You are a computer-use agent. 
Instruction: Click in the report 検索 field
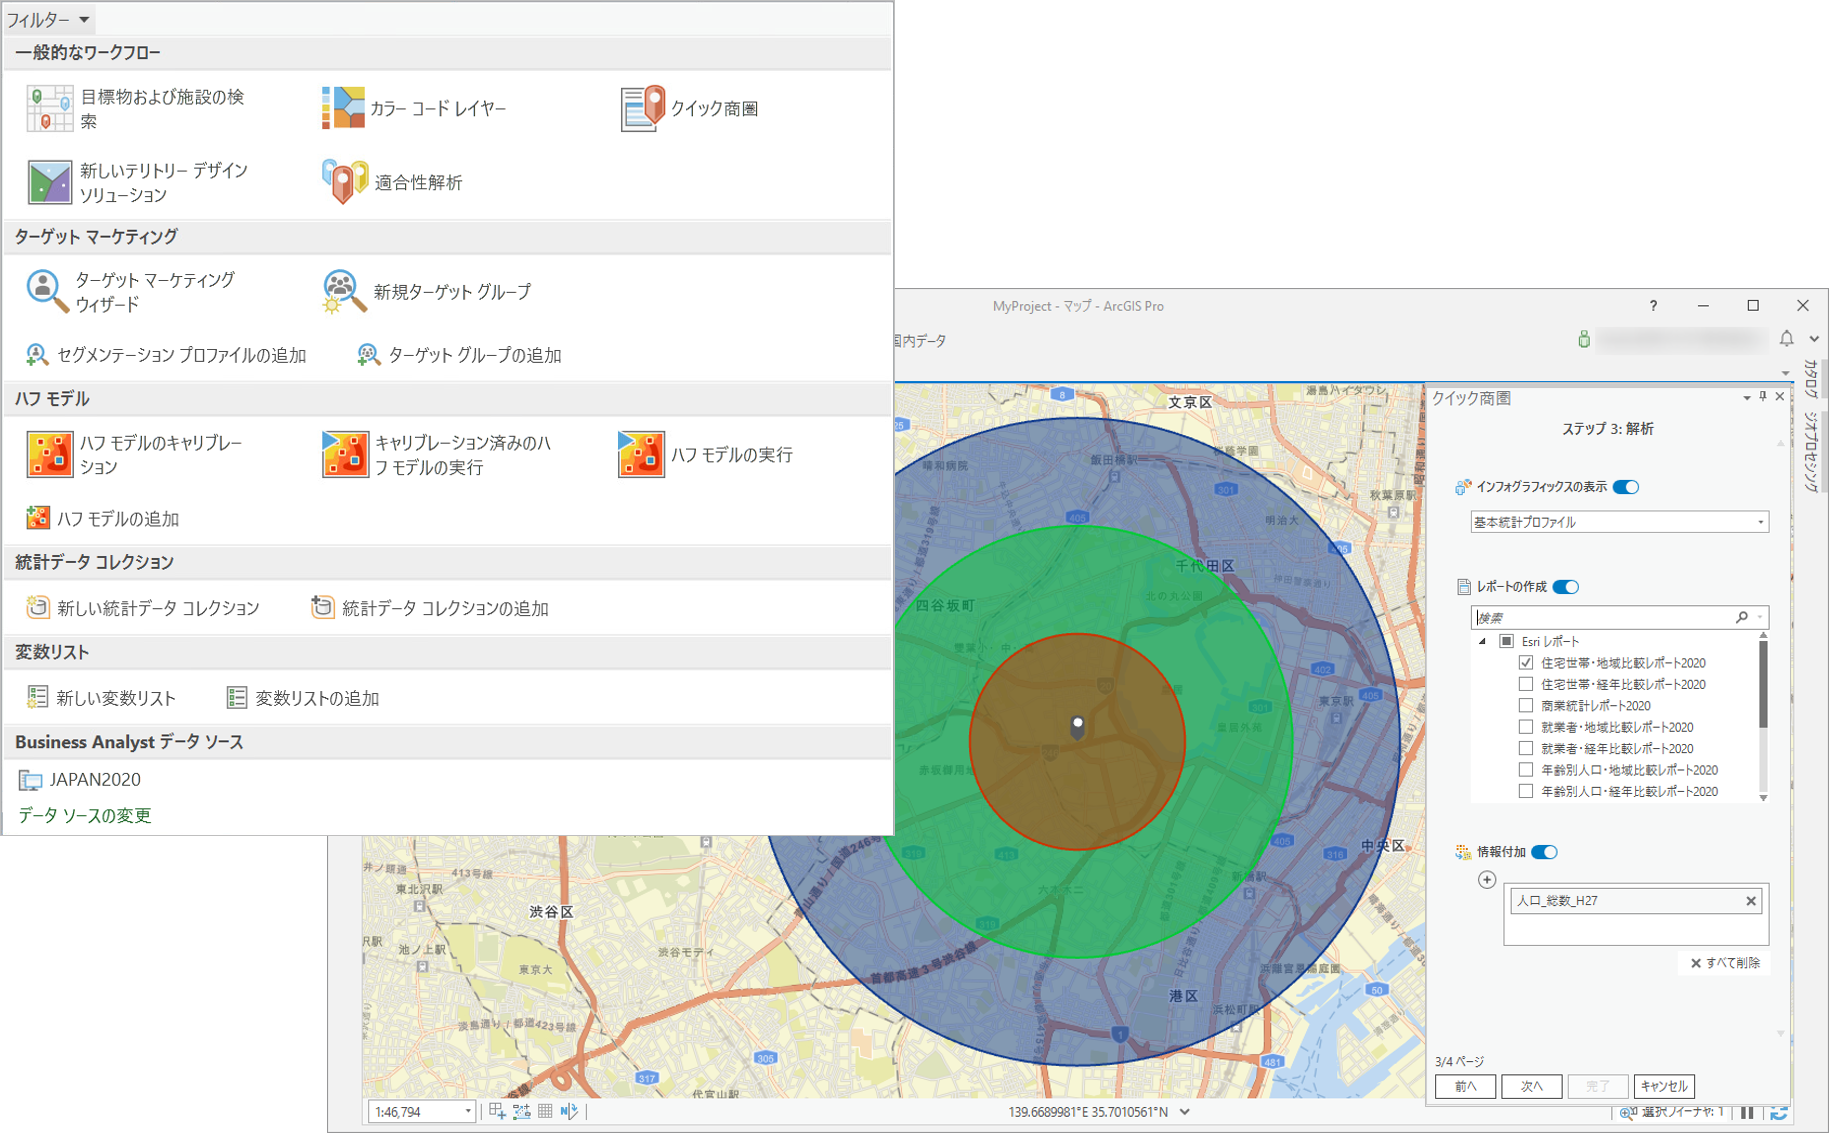(1603, 618)
